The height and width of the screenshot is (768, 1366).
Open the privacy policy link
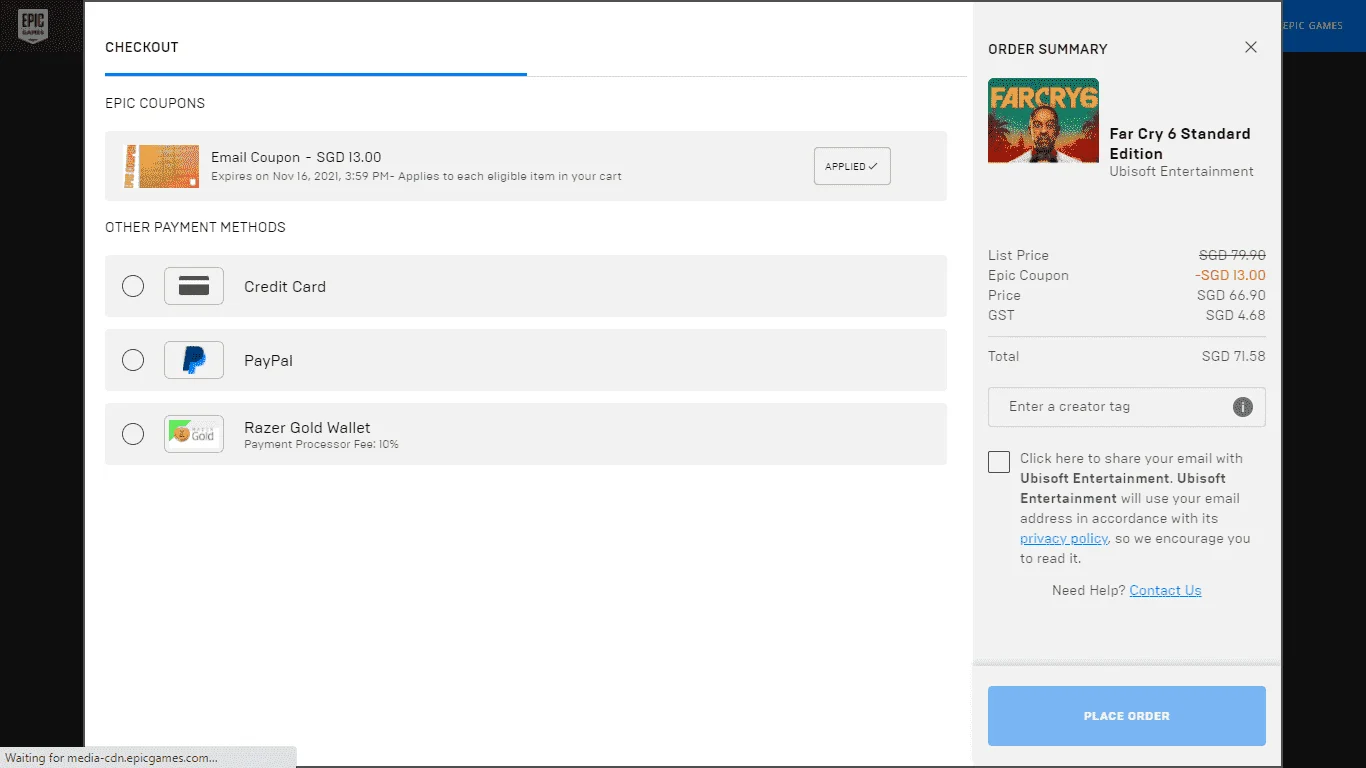click(x=1064, y=538)
